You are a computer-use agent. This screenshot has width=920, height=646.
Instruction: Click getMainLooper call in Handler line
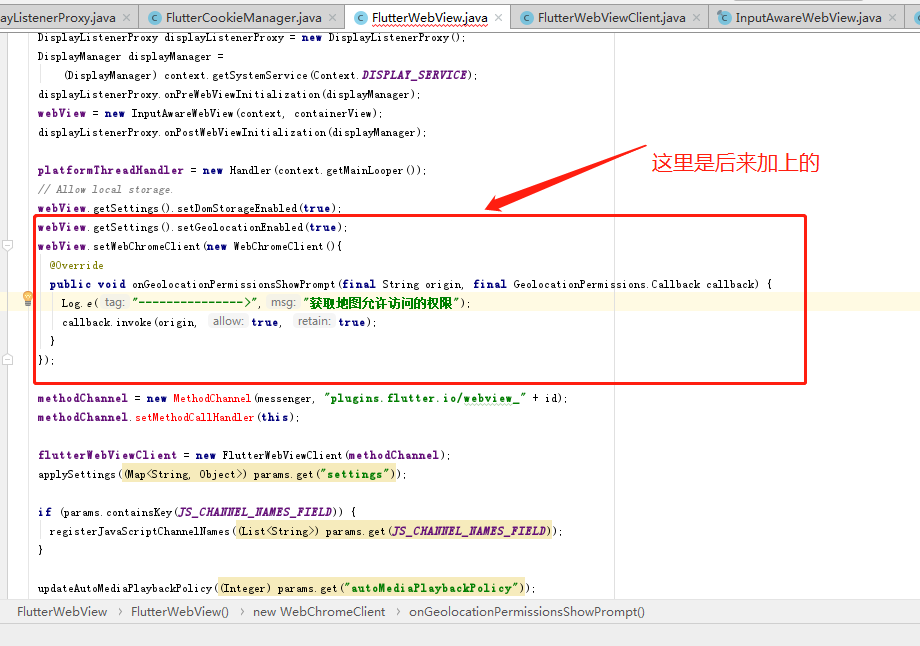[364, 170]
